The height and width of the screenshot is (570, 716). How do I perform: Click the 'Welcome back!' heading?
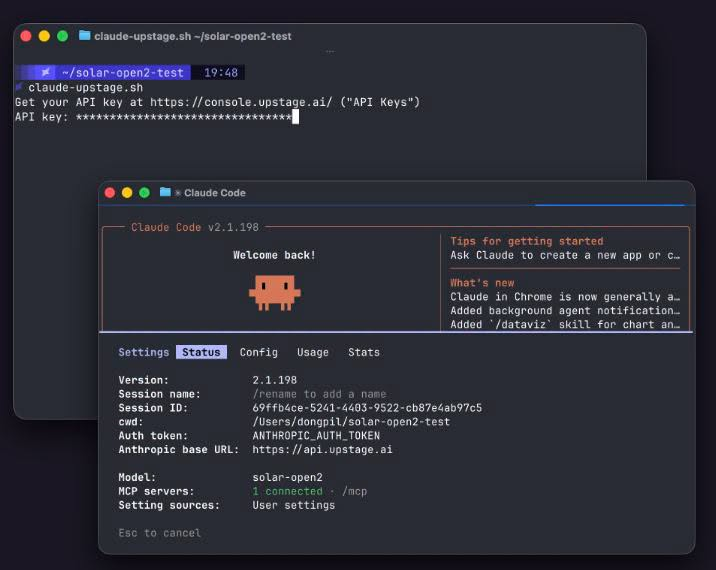pyautogui.click(x=274, y=255)
